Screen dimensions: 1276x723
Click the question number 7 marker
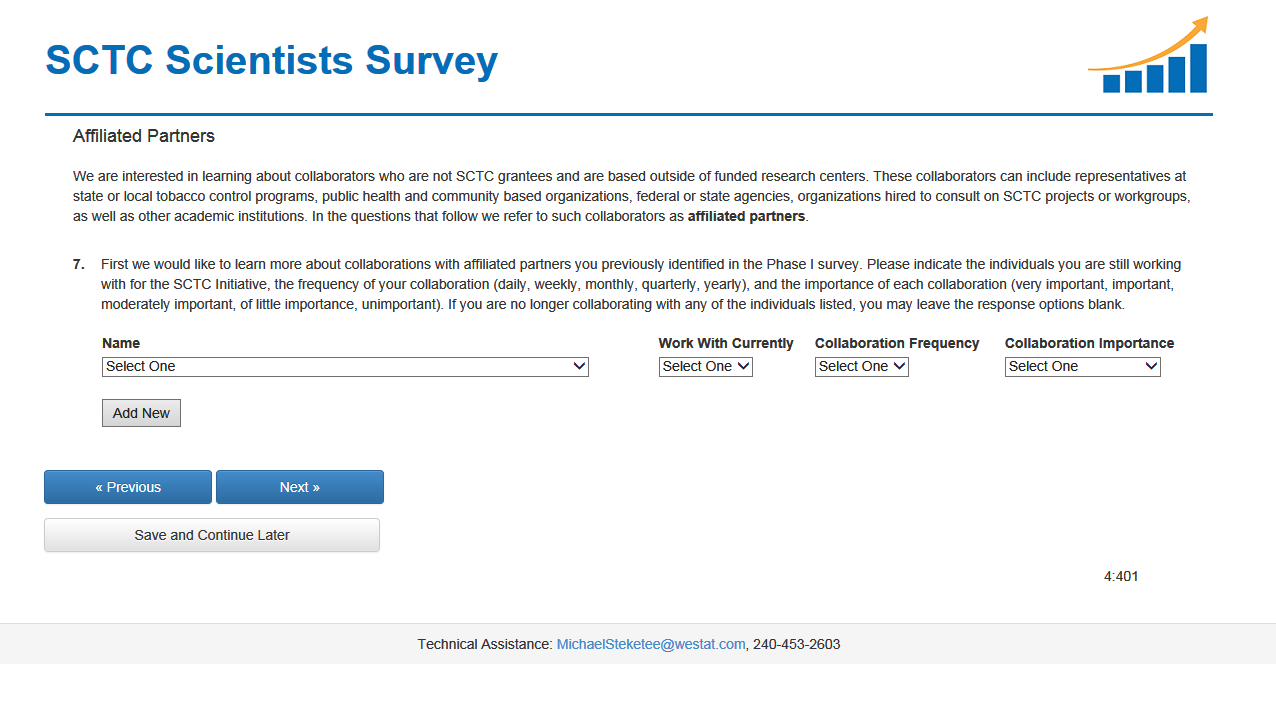click(79, 265)
